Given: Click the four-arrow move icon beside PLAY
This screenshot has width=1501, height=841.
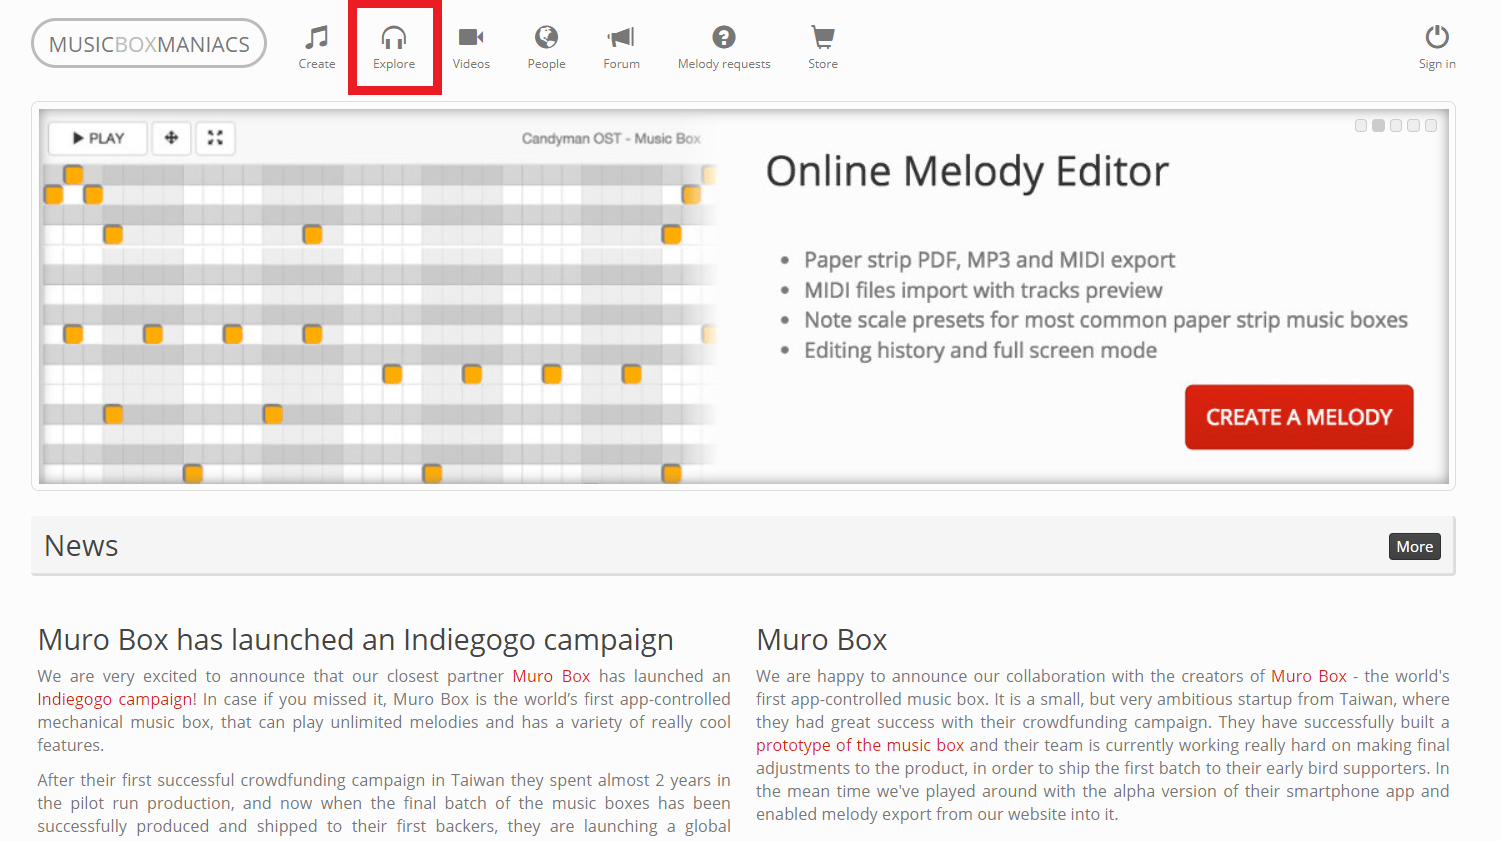Looking at the screenshot, I should pos(172,138).
